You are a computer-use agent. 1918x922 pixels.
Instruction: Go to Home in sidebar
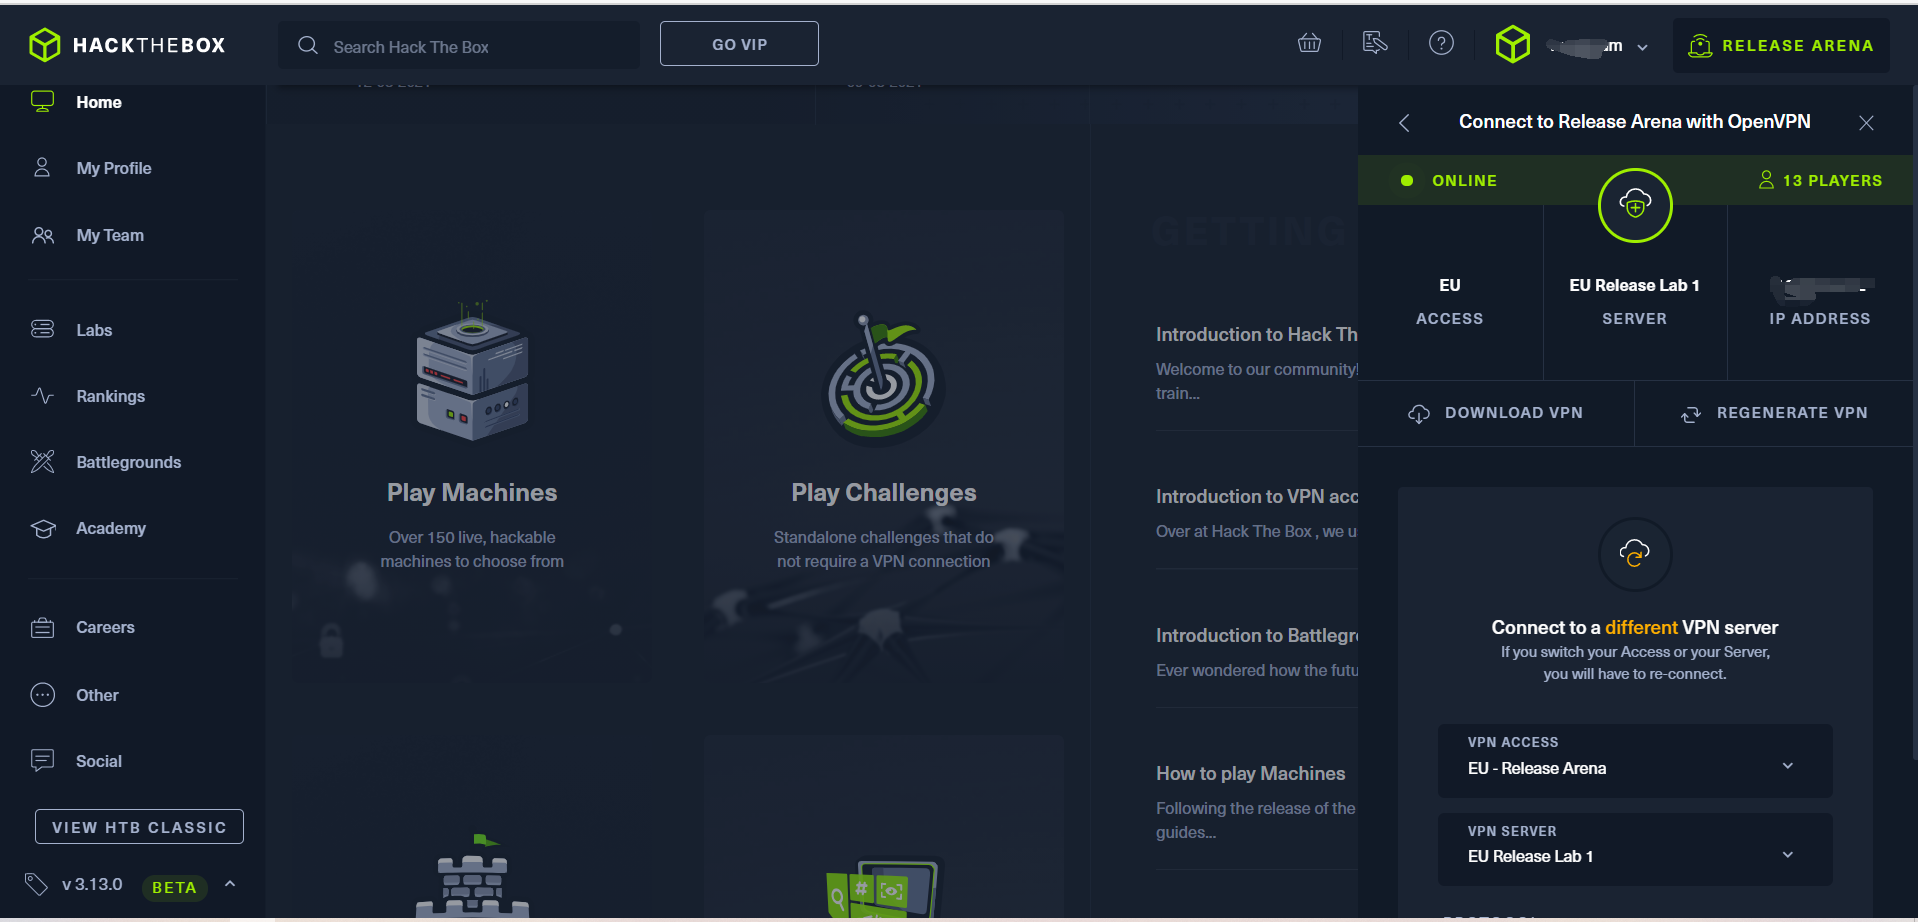(99, 102)
